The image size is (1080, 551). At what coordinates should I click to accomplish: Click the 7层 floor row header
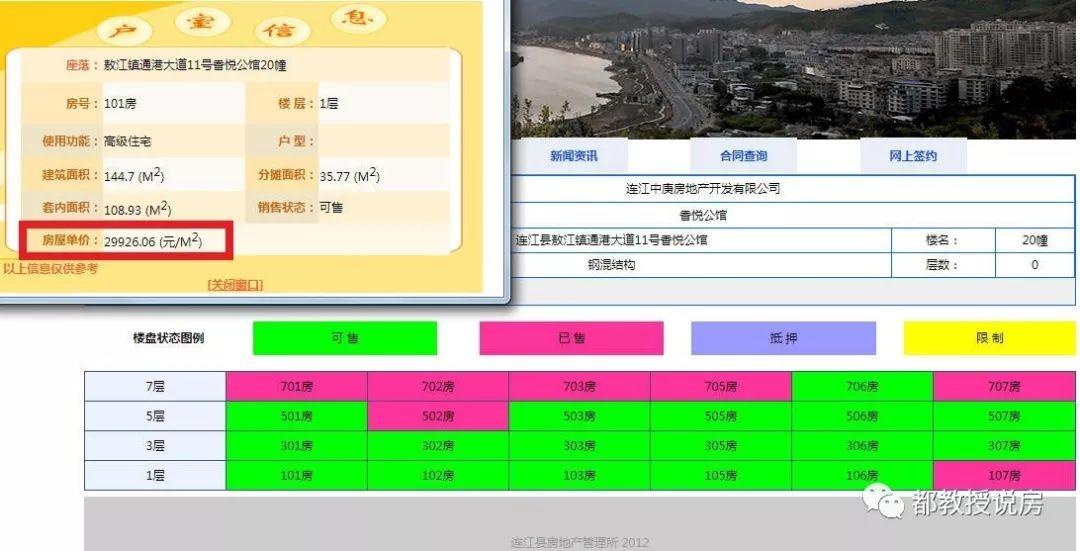tap(155, 386)
